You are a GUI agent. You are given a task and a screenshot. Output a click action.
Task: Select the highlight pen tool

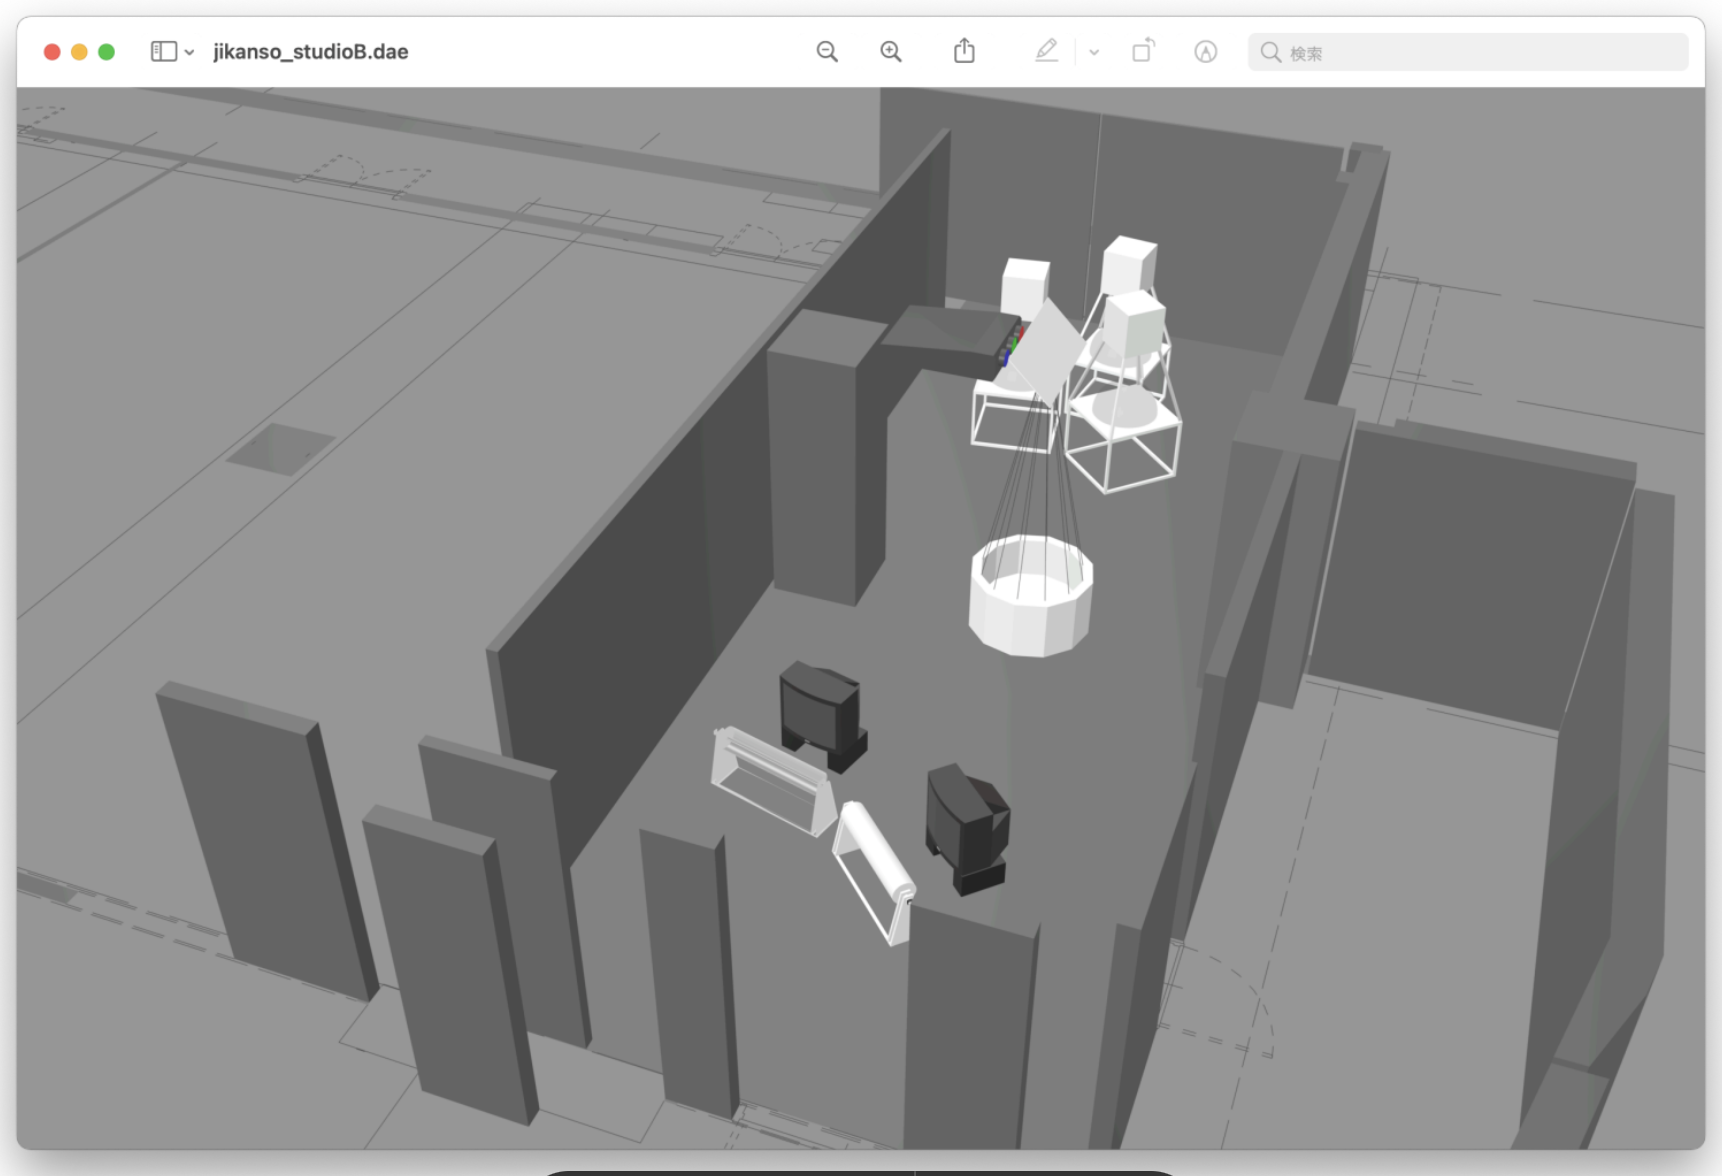1046,51
